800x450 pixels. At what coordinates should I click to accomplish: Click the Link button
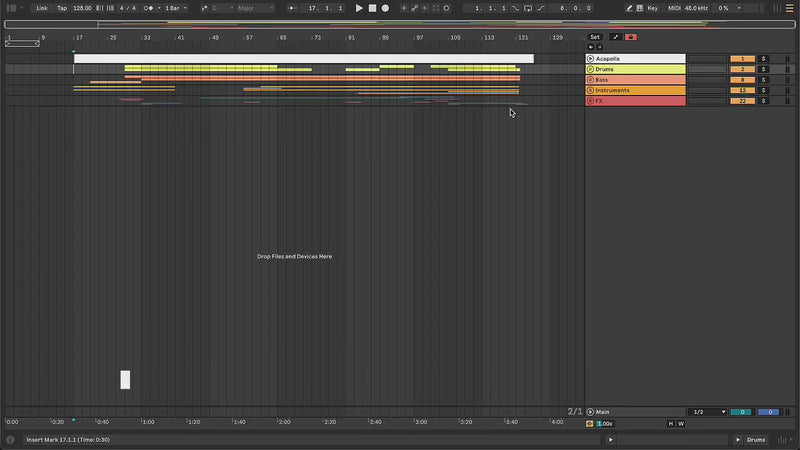[x=42, y=8]
